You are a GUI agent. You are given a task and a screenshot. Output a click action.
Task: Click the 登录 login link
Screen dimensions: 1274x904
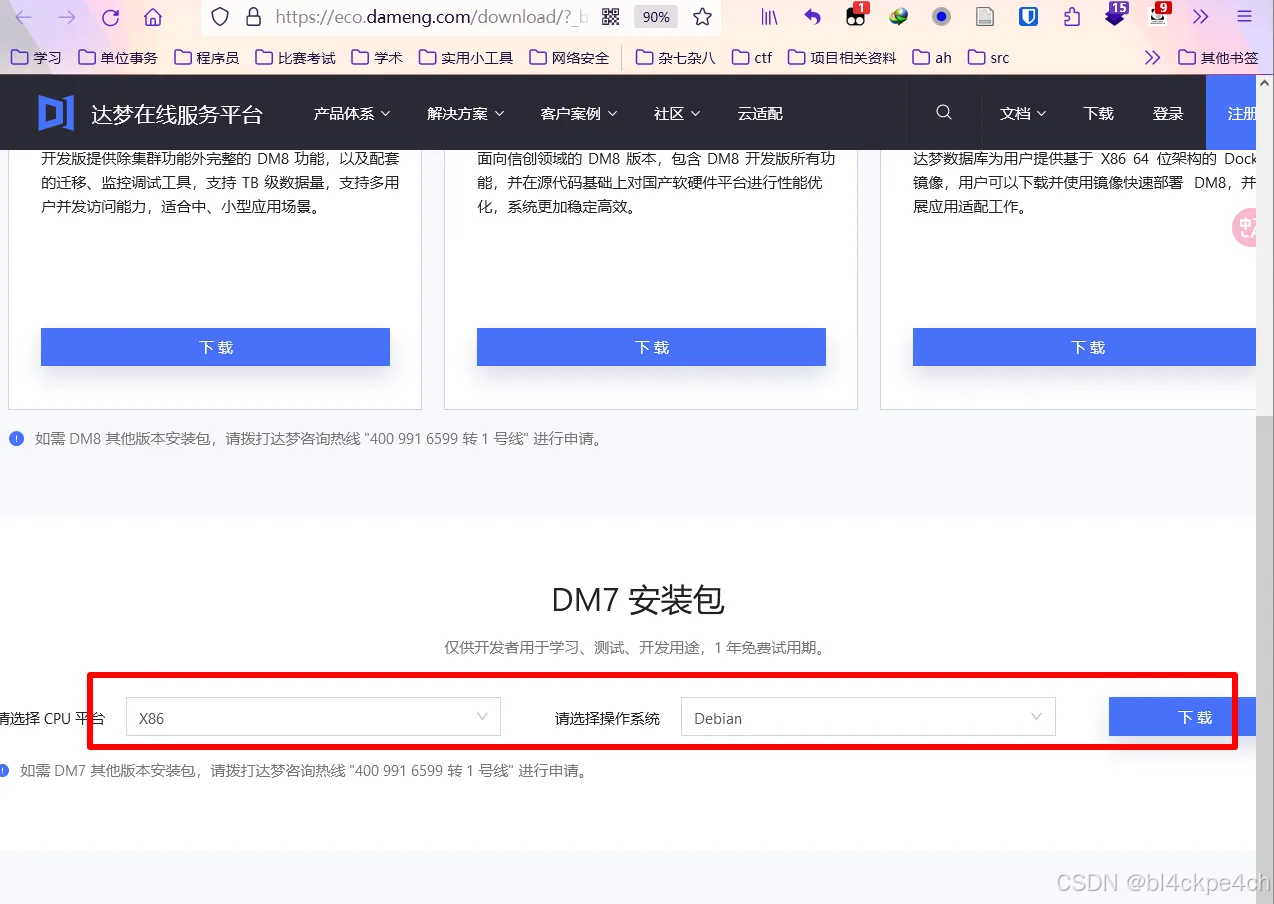coord(1168,114)
